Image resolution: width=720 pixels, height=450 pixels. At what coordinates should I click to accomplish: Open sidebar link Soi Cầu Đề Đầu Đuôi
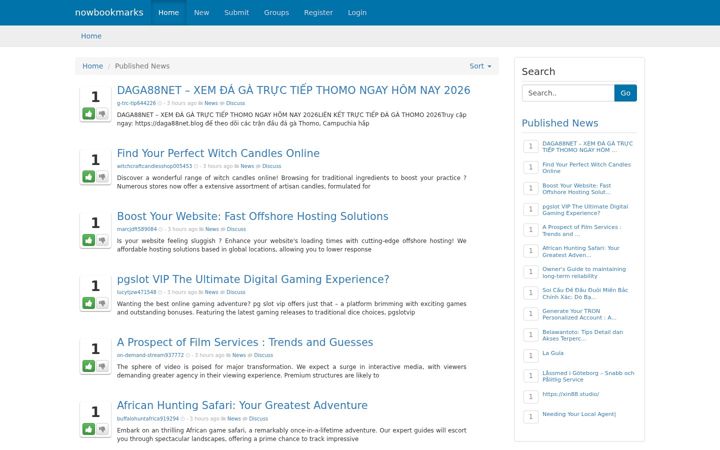point(585,293)
